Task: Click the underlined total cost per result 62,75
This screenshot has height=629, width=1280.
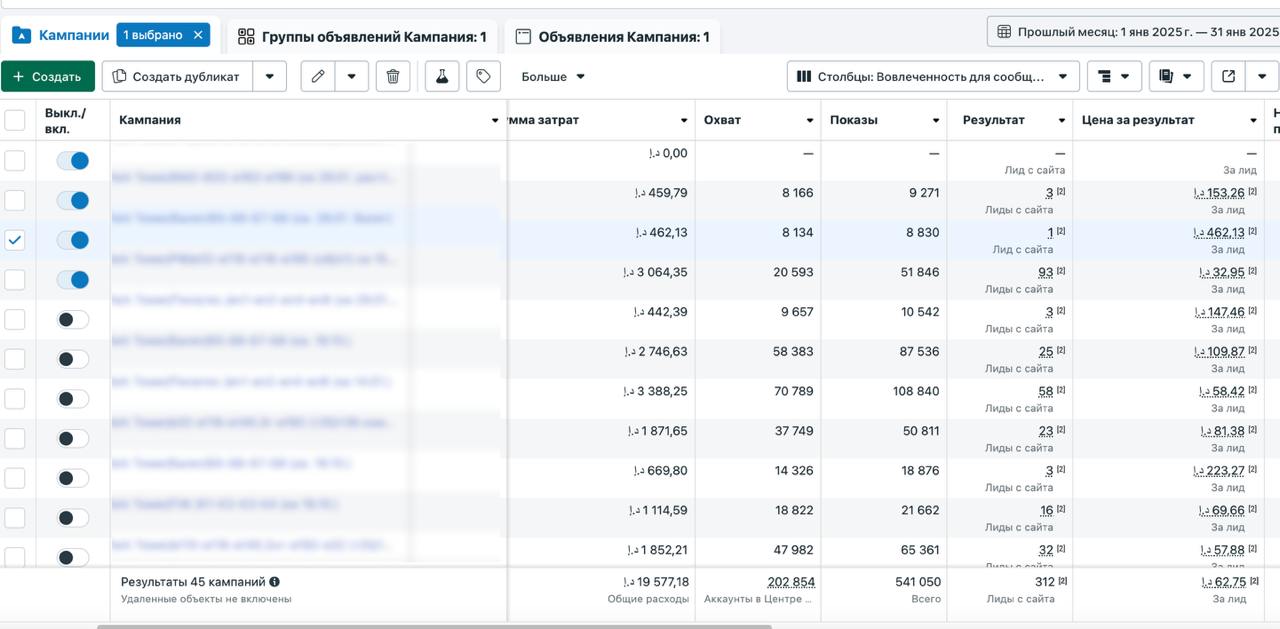Action: (1223, 582)
